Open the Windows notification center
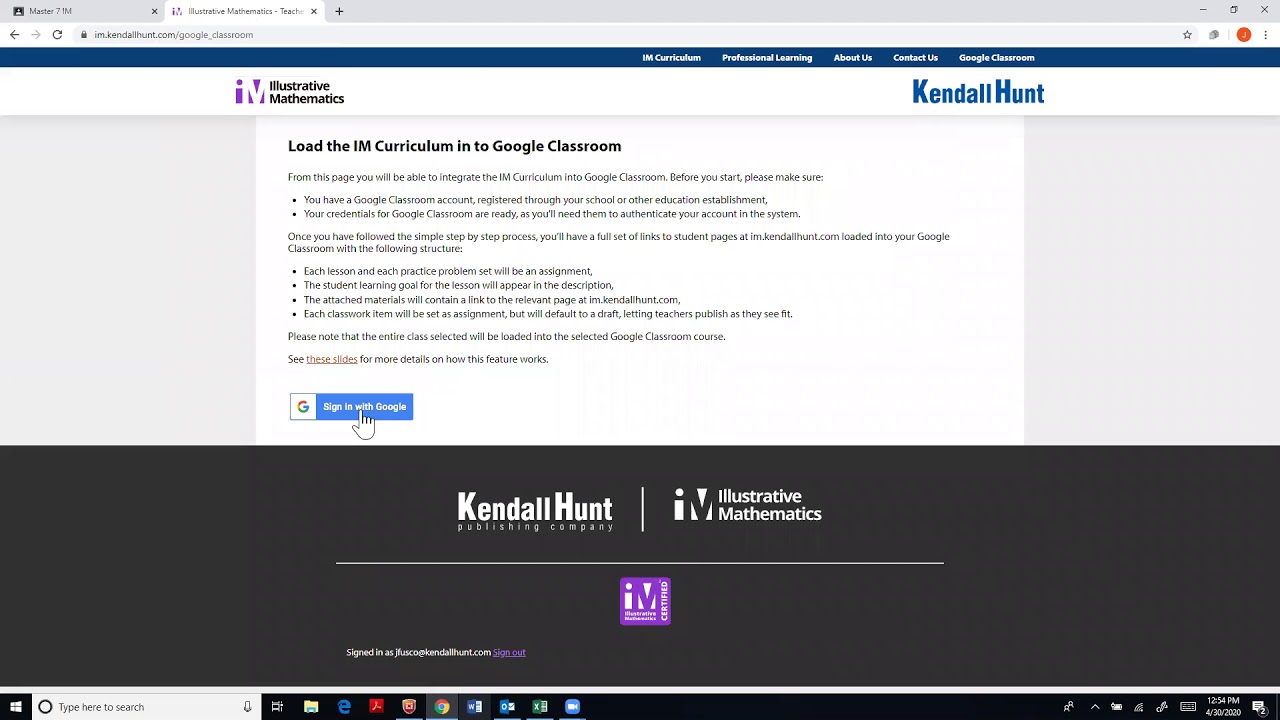This screenshot has height=720, width=1280. [x=1260, y=707]
